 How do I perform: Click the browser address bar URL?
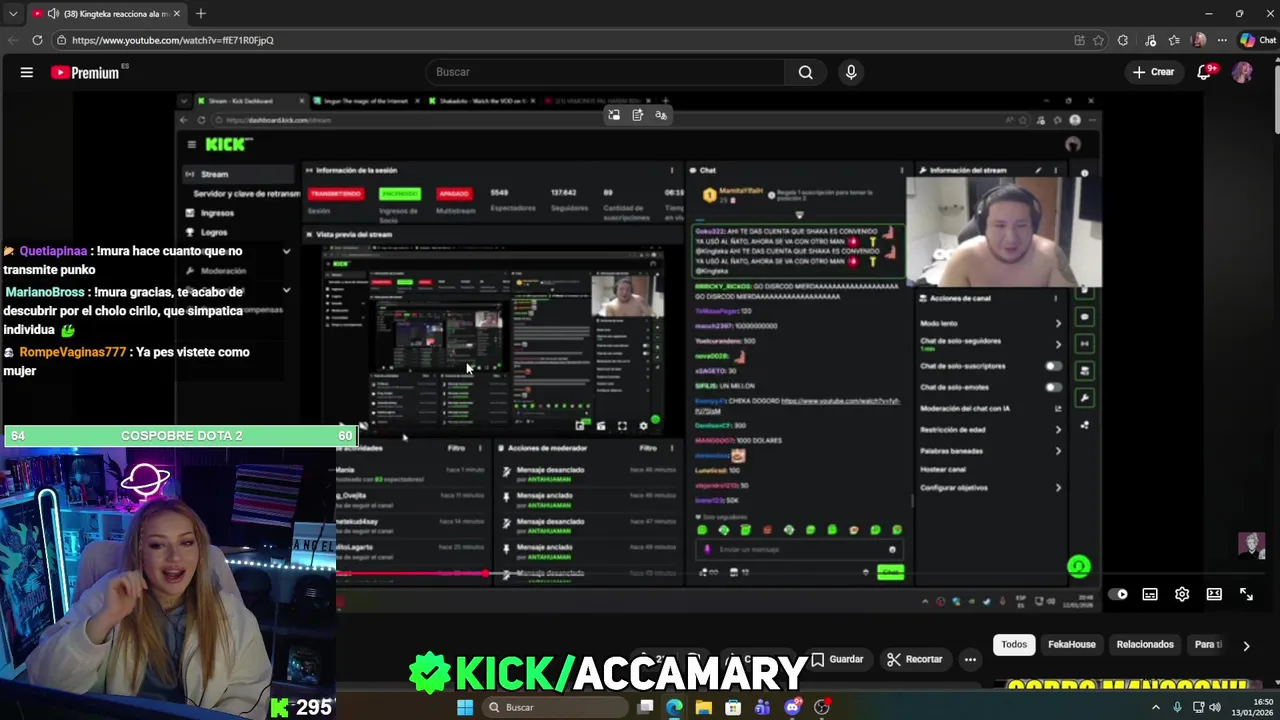click(x=172, y=40)
